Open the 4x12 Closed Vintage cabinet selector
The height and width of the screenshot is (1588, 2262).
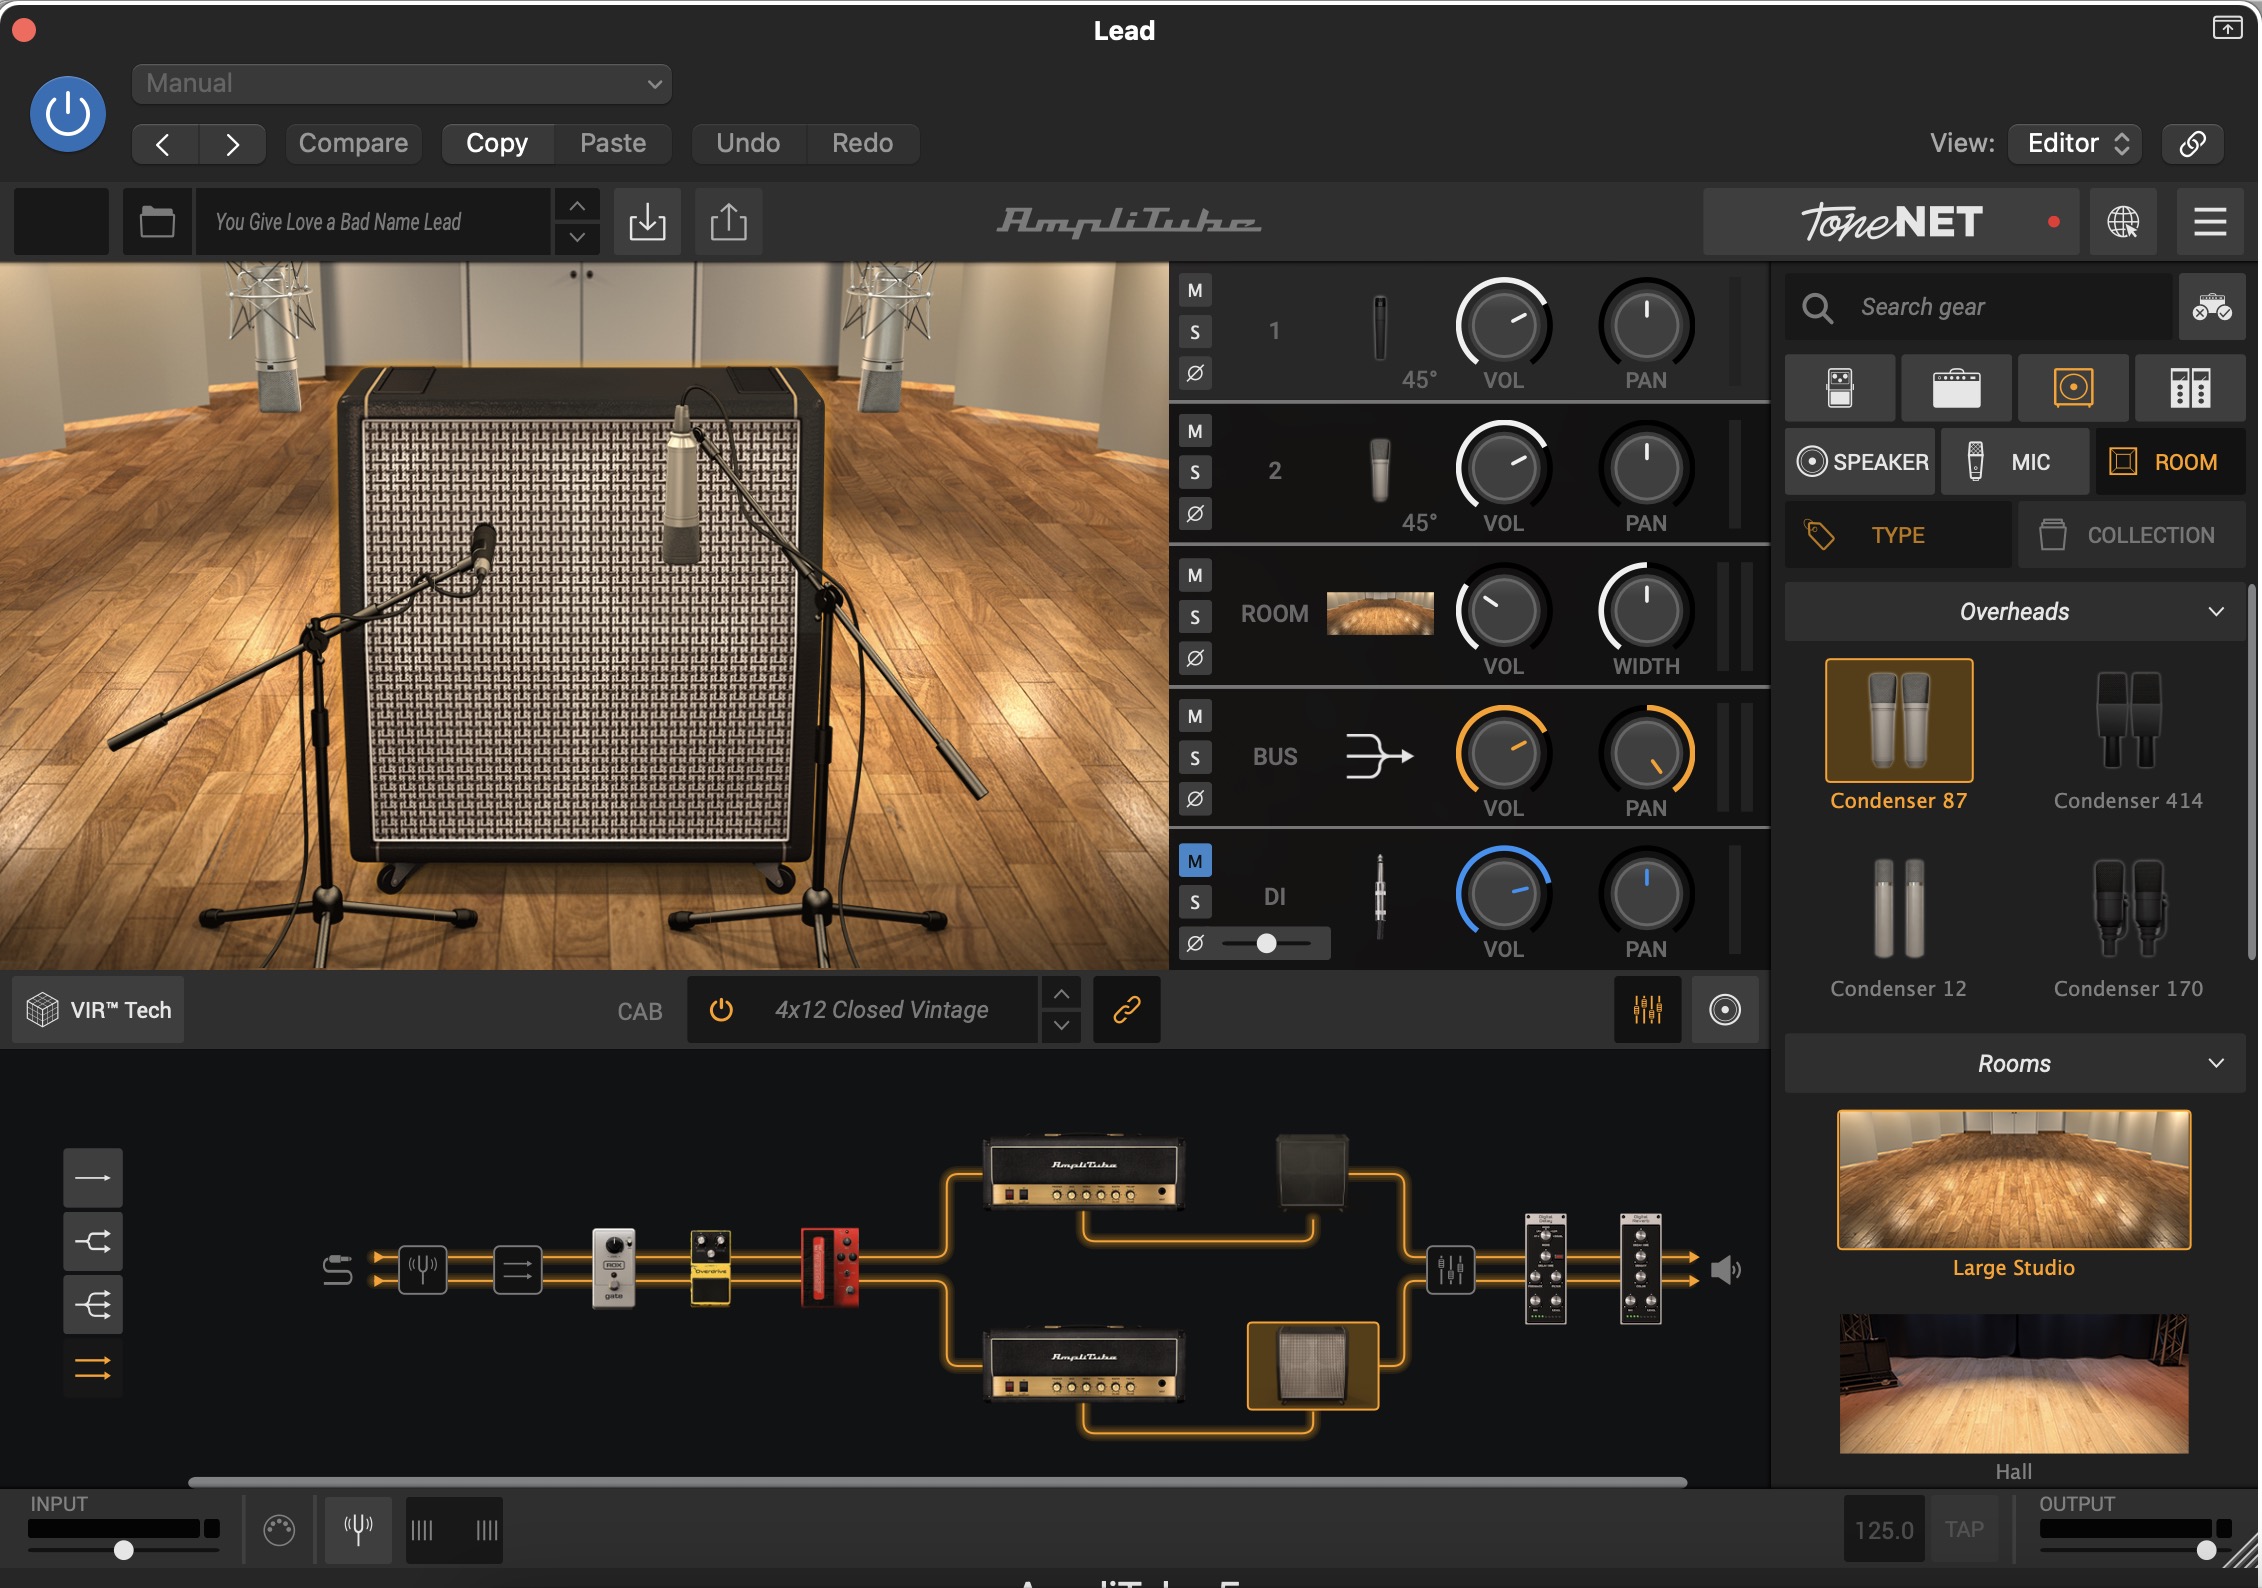[x=881, y=1010]
